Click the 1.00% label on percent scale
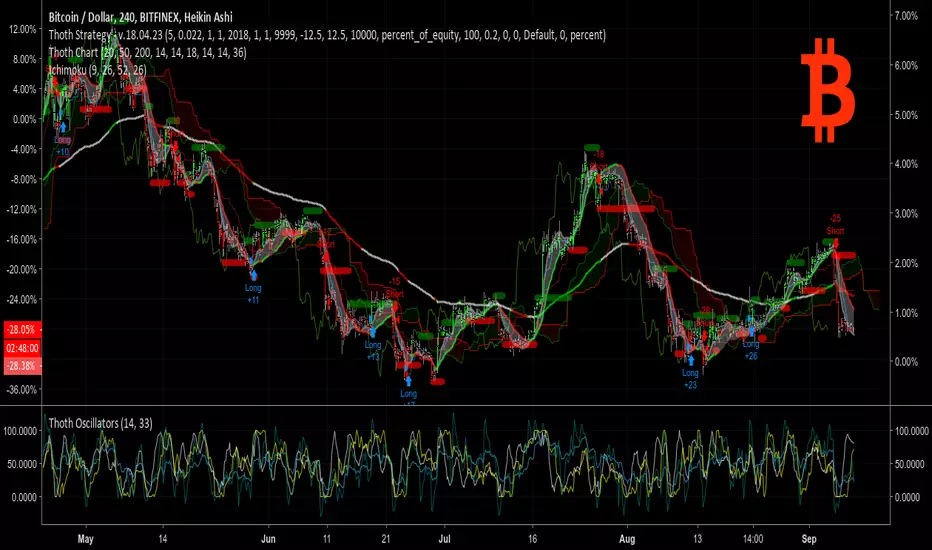This screenshot has width=932, height=550. tap(906, 312)
